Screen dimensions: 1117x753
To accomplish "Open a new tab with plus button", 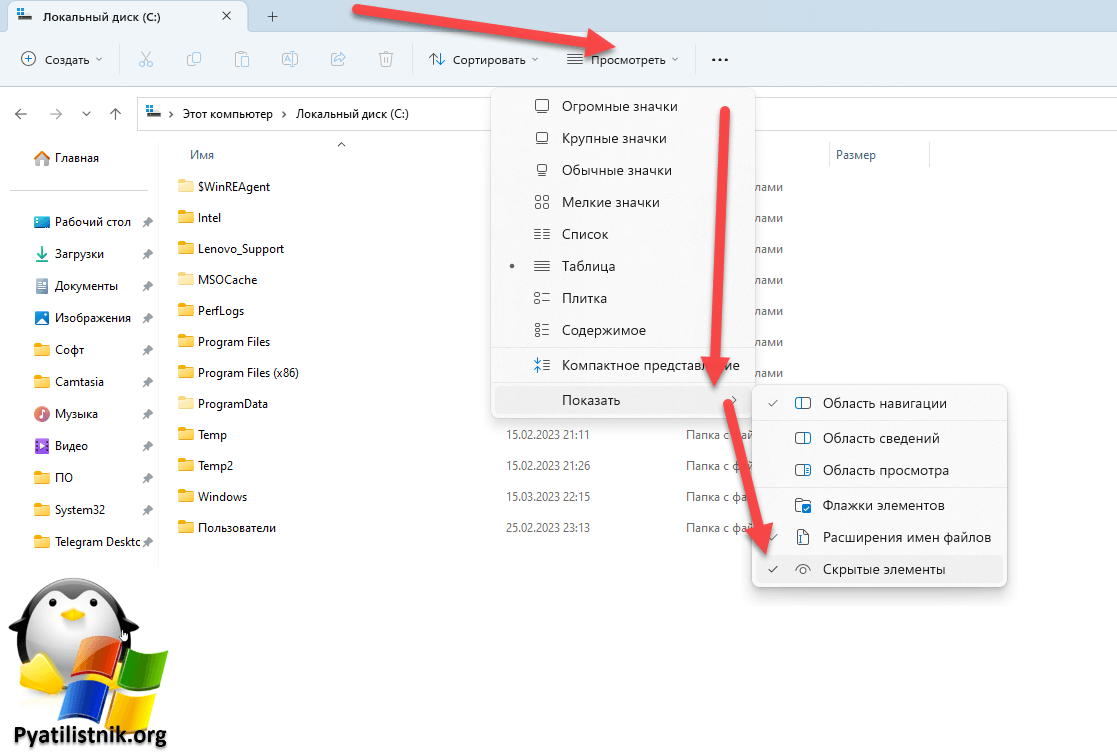I will coord(273,17).
